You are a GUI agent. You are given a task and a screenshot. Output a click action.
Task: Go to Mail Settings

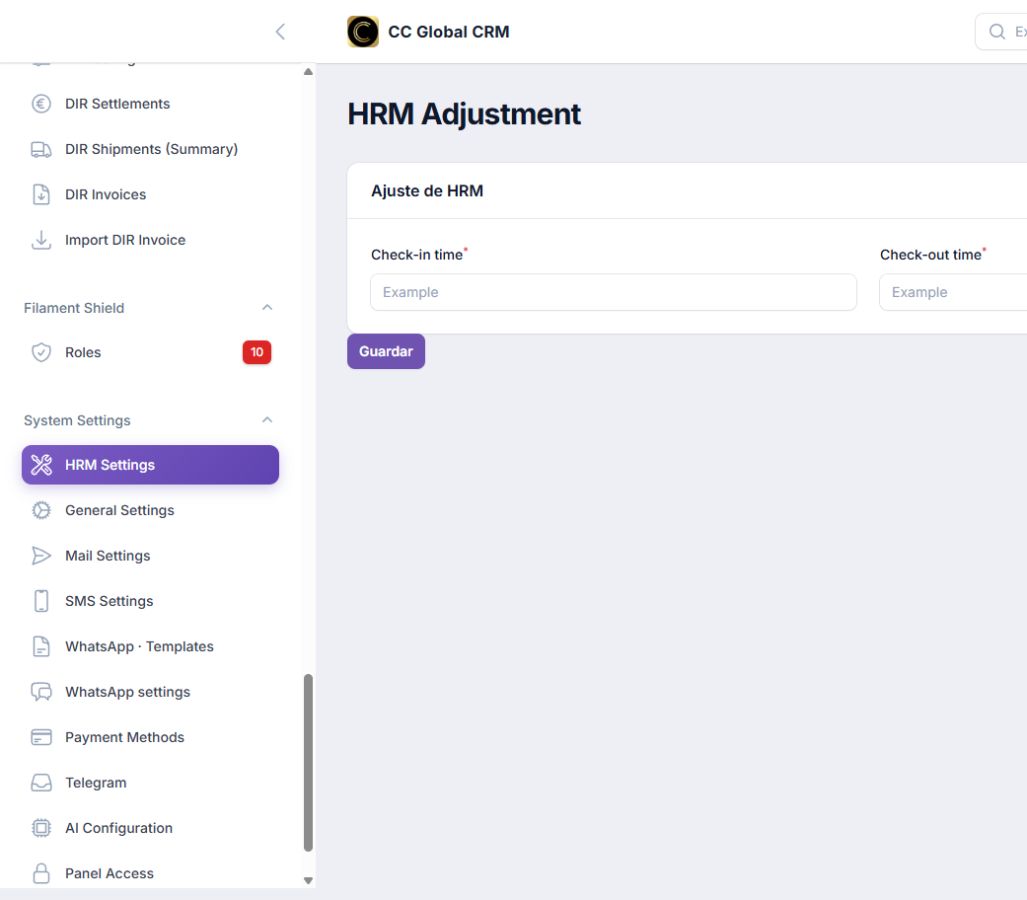pyautogui.click(x=150, y=555)
